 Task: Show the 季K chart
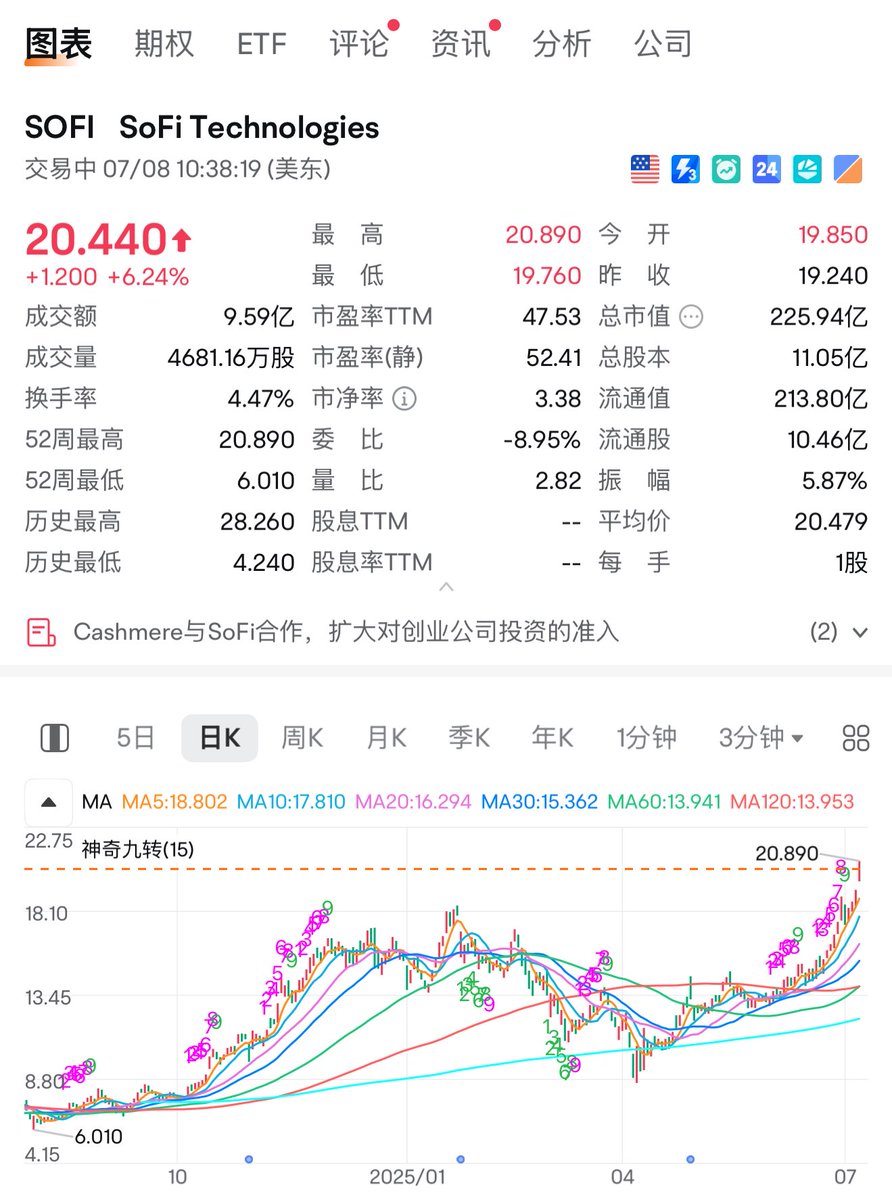pos(469,739)
